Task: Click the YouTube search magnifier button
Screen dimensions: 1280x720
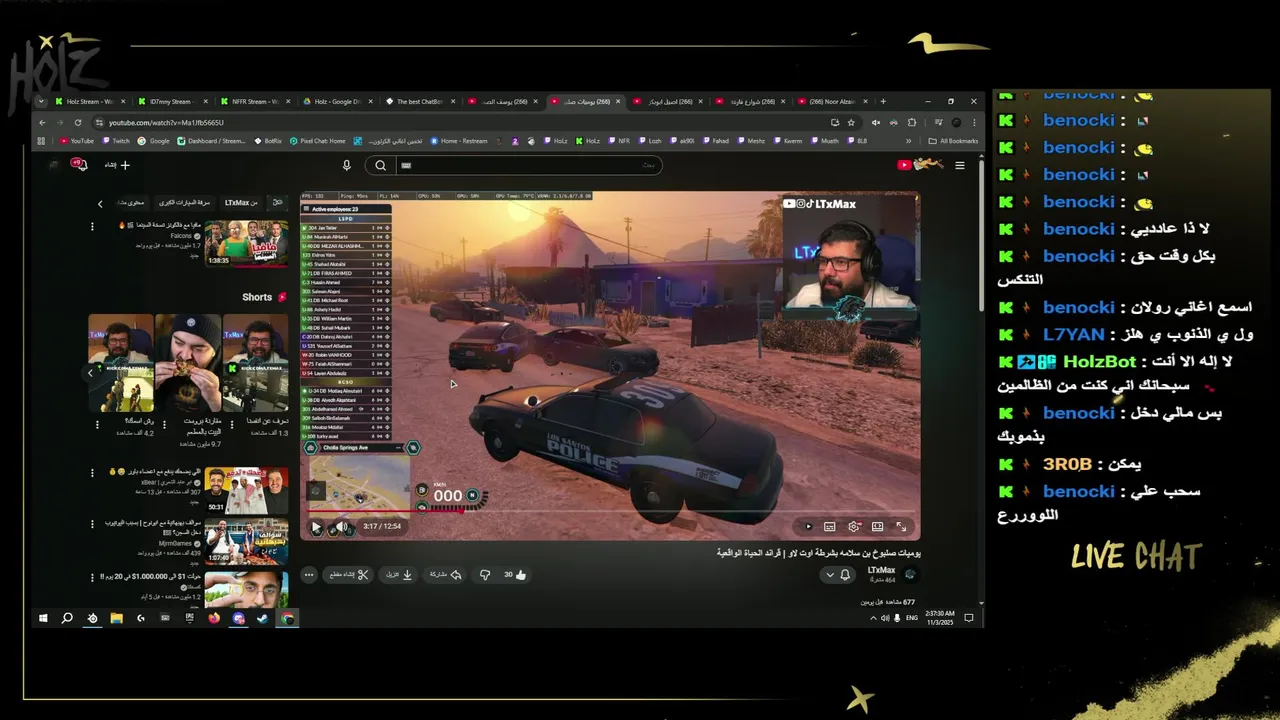Action: [380, 165]
